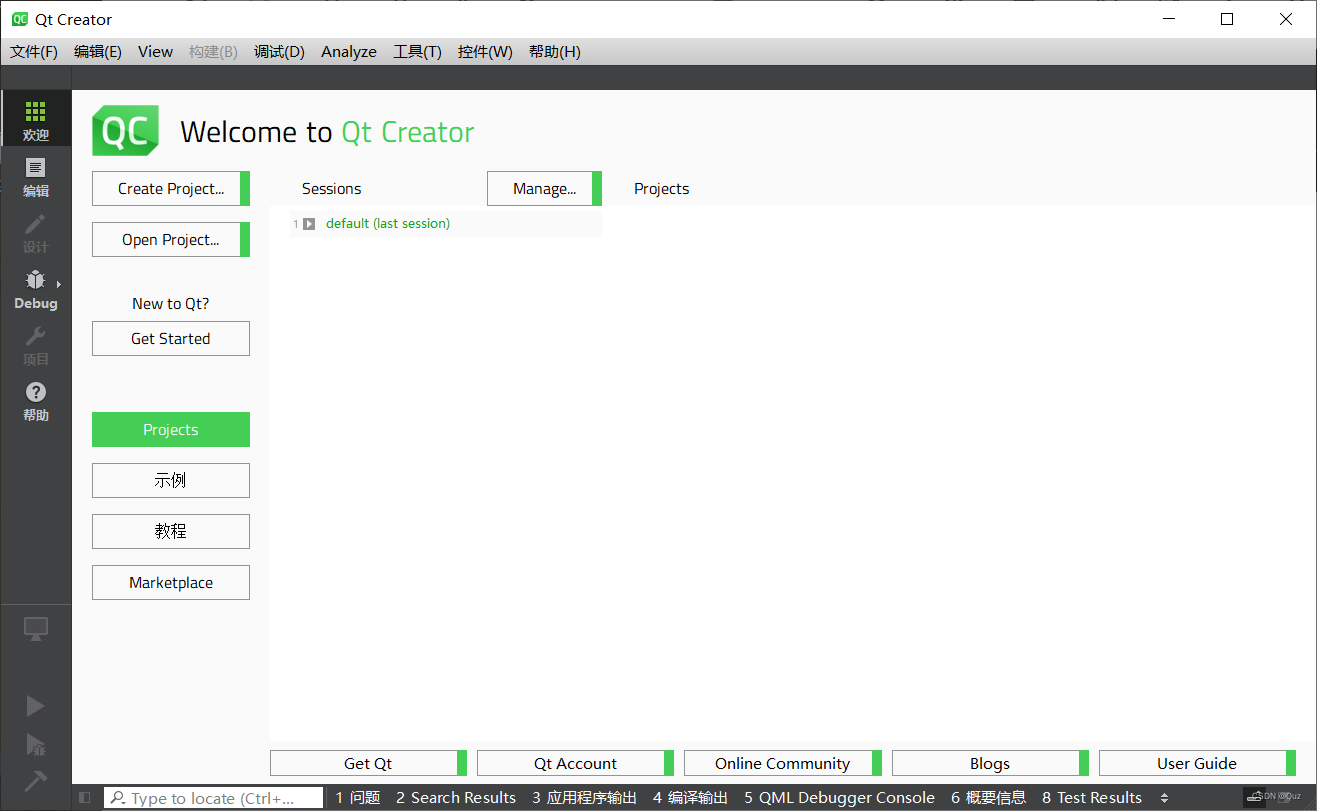Viewport: 1317px width, 811px height.
Task: Click the play icon beside default session
Action: (x=309, y=224)
